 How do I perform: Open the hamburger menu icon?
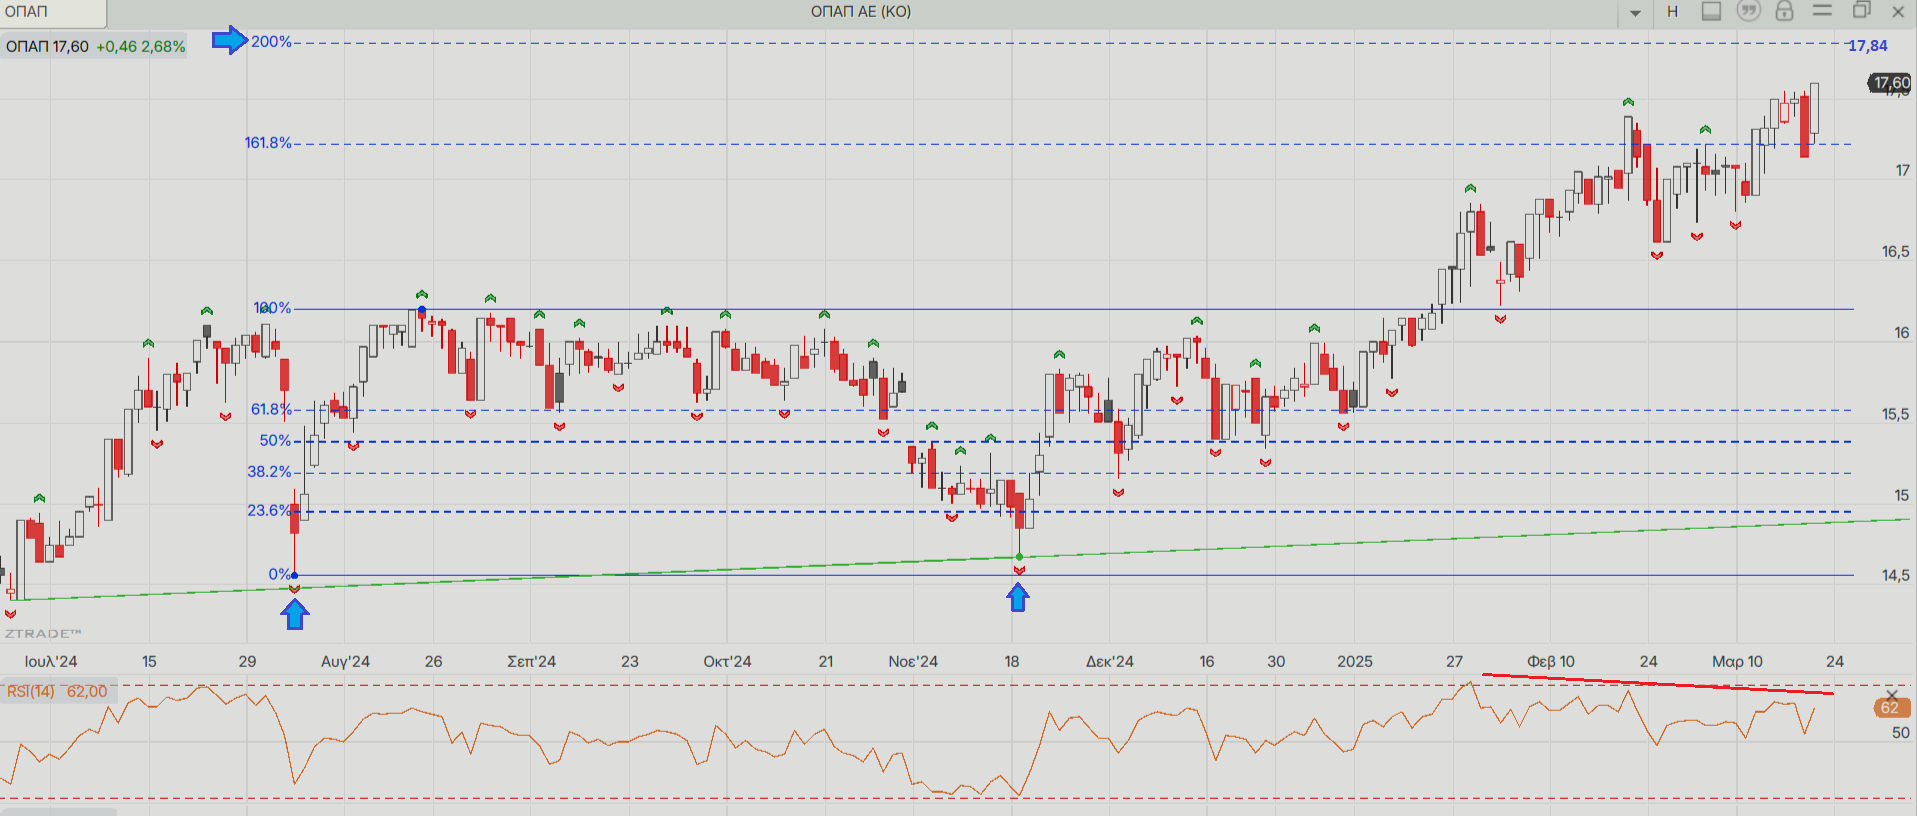[1822, 10]
